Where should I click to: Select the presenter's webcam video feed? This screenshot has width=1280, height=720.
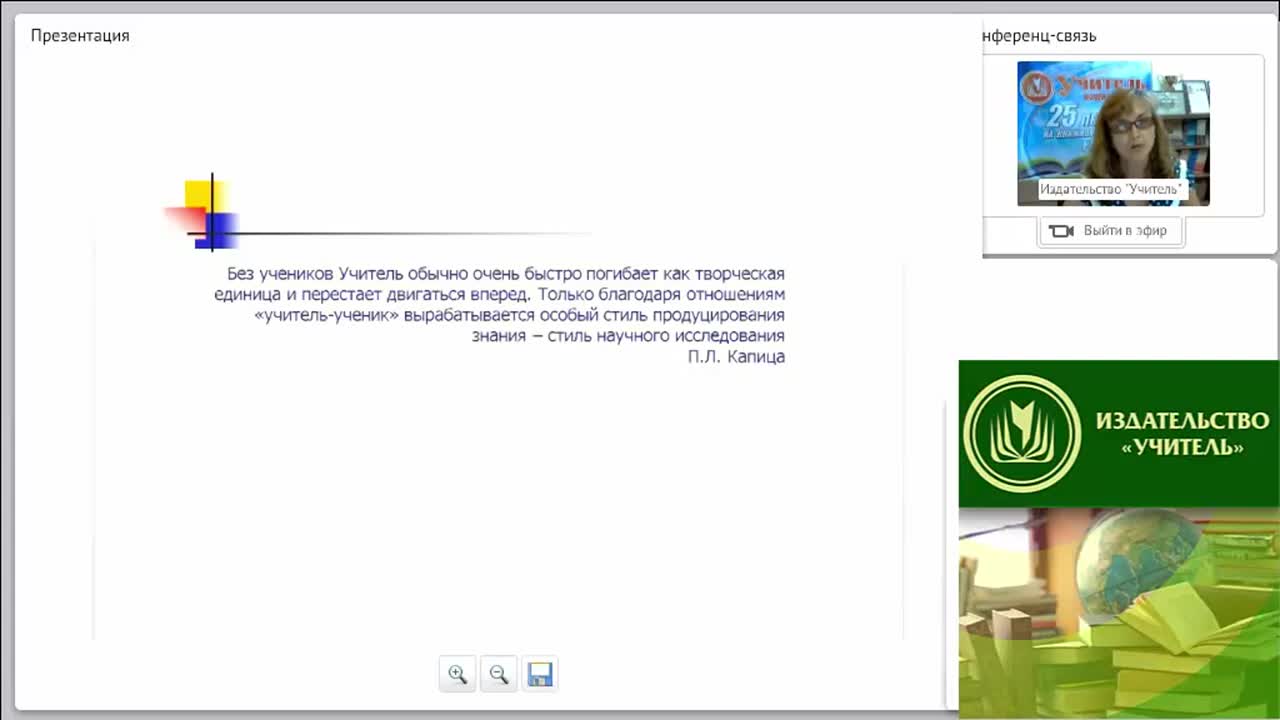[1113, 133]
